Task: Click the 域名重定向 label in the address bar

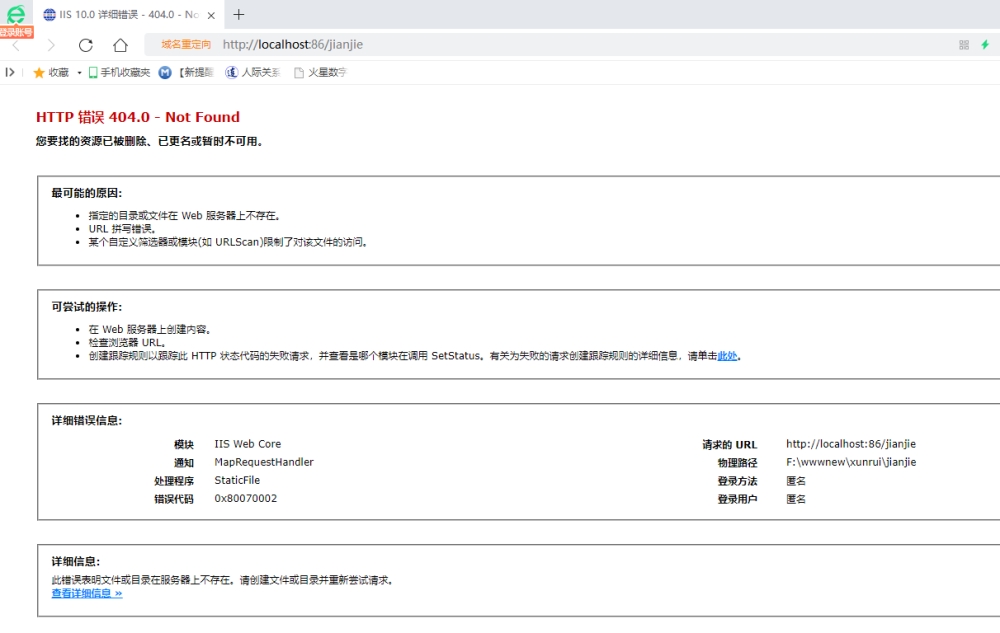Action: tap(186, 45)
